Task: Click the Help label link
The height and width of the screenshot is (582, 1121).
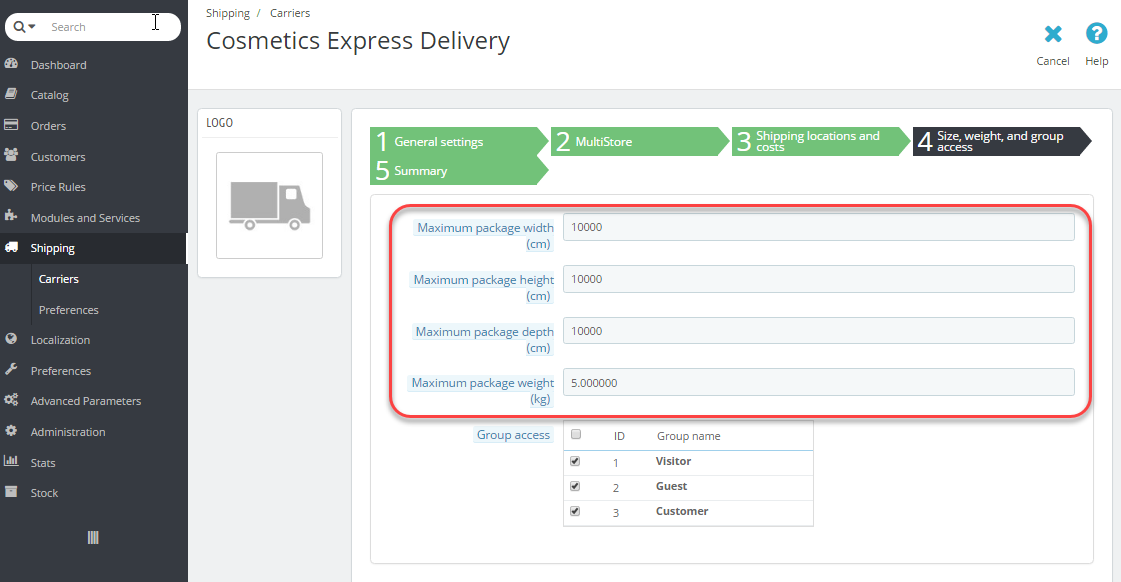Action: 1097,61
